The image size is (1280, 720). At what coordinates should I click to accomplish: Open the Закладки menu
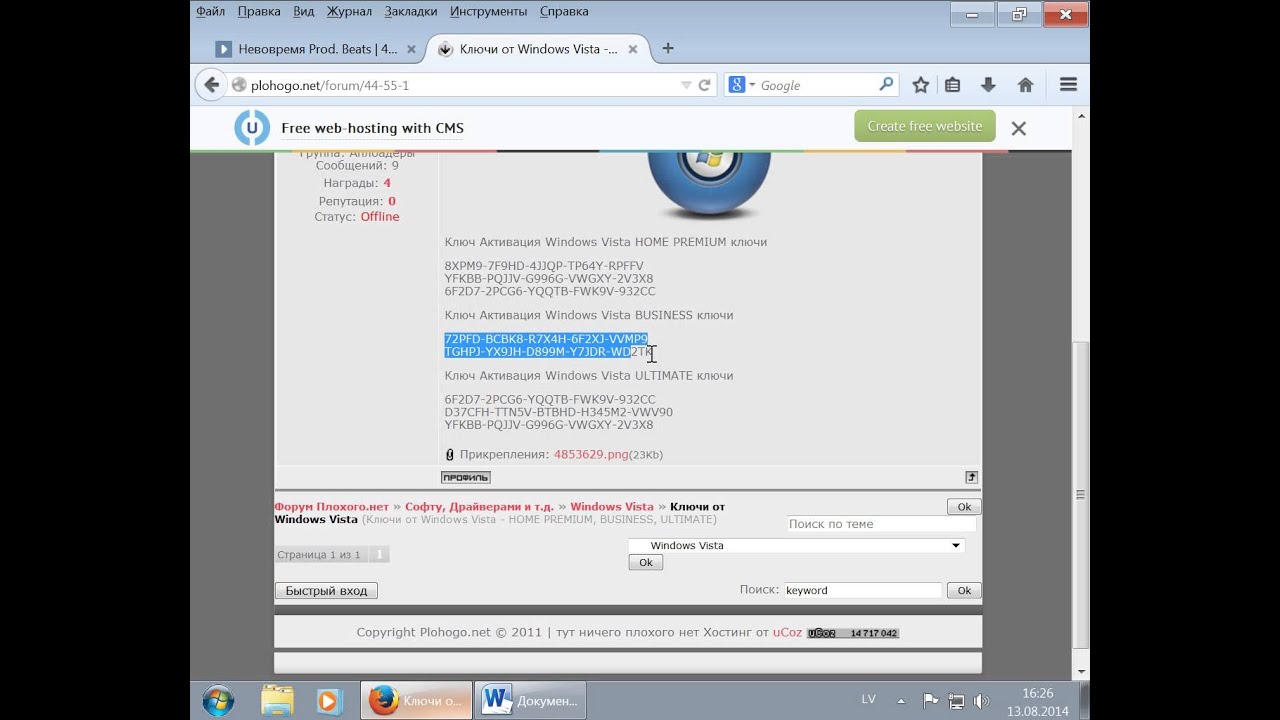click(x=410, y=11)
